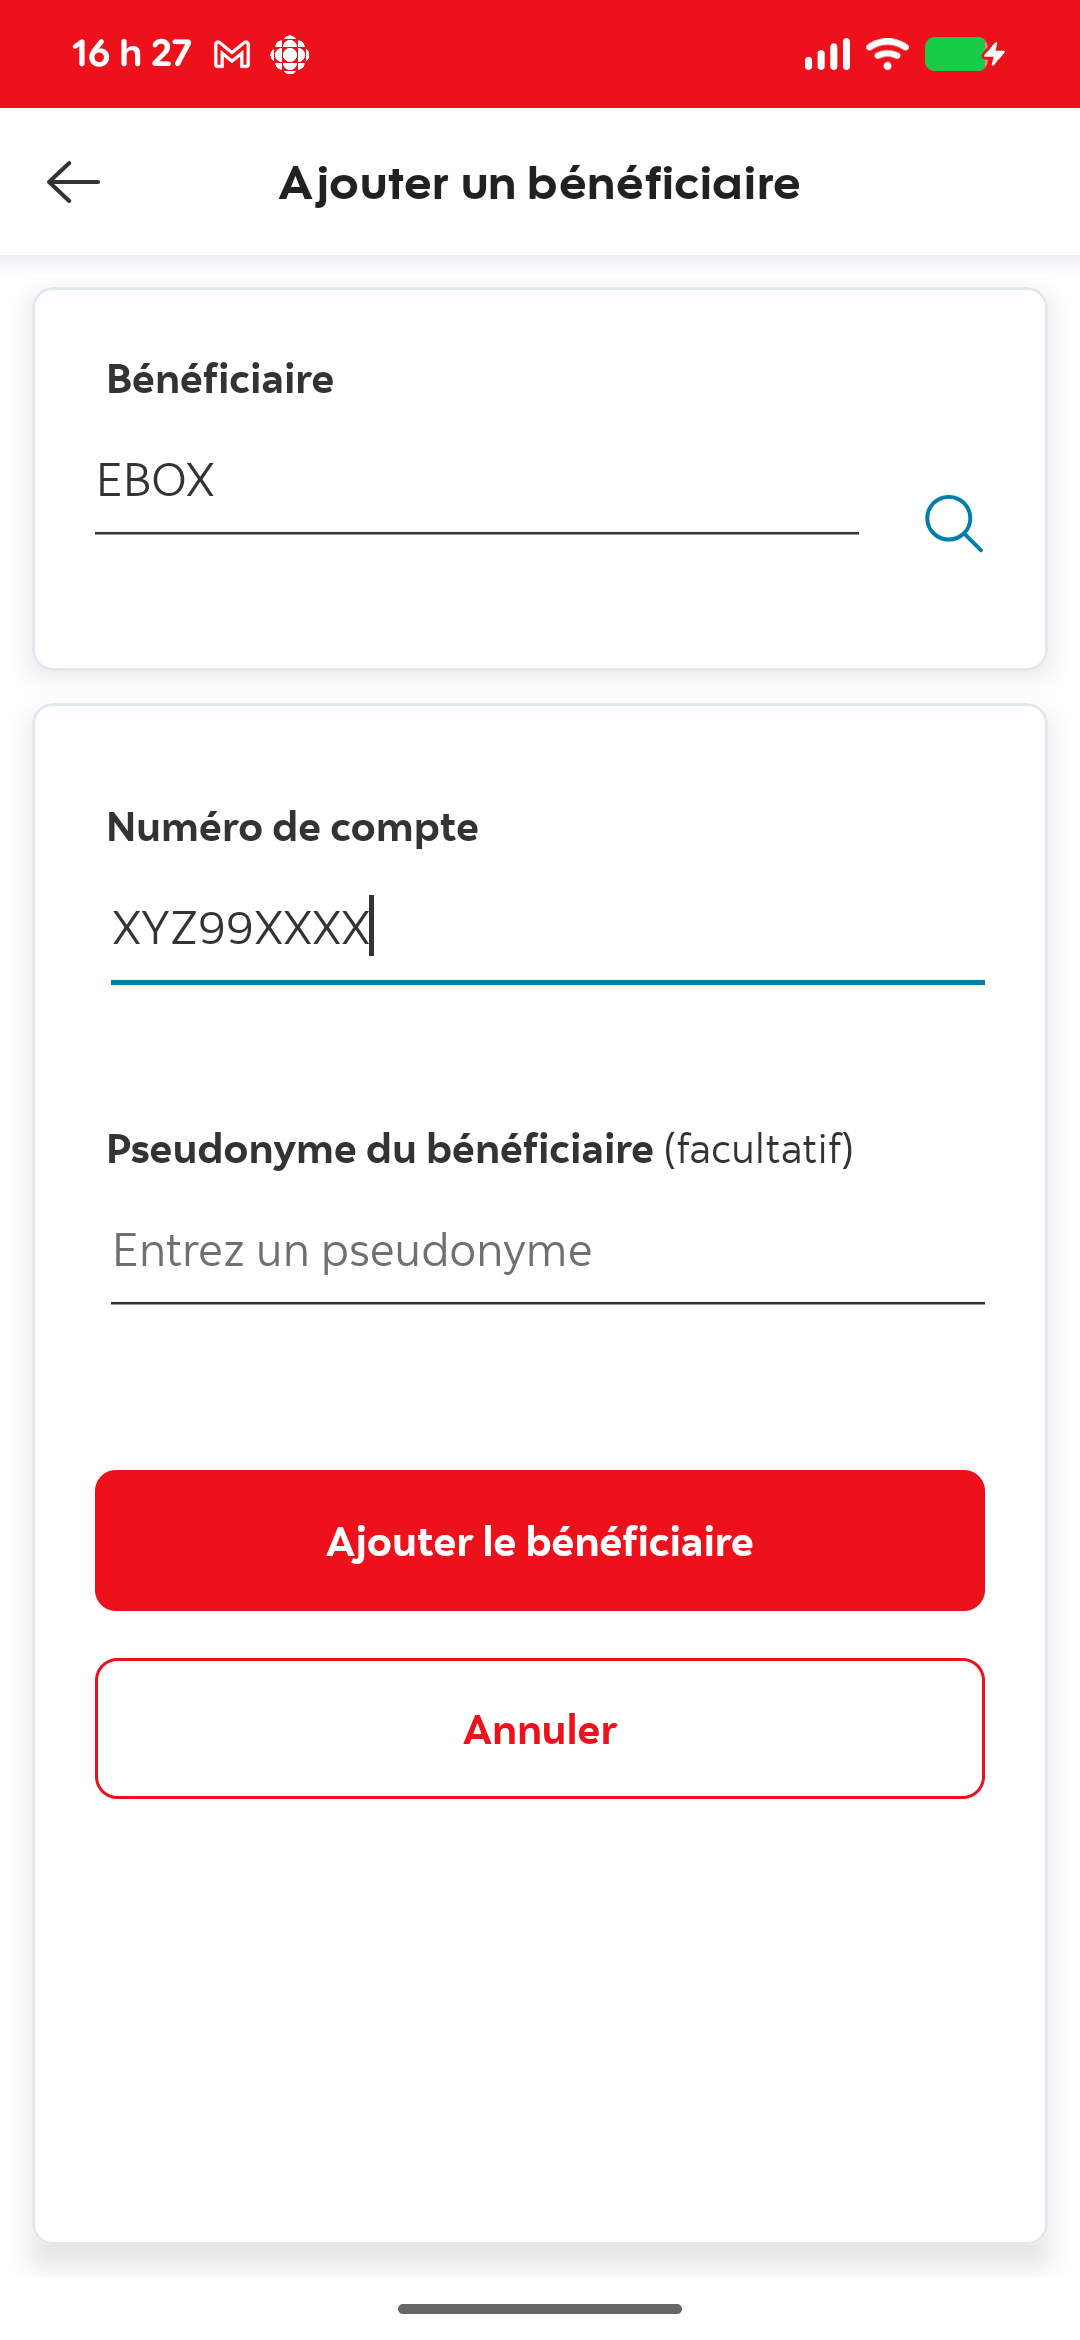Tap the 16 h 27 clock
Viewport: 1080px width, 2340px height.
[x=131, y=54]
